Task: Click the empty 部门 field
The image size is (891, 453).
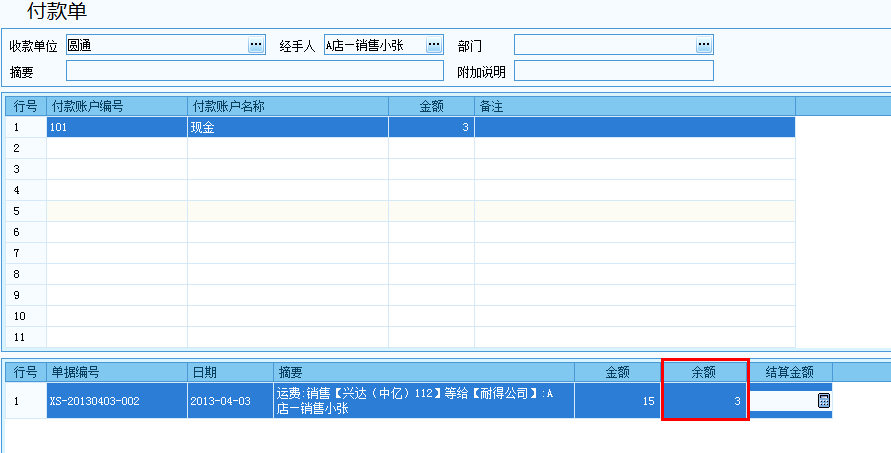Action: tap(604, 45)
